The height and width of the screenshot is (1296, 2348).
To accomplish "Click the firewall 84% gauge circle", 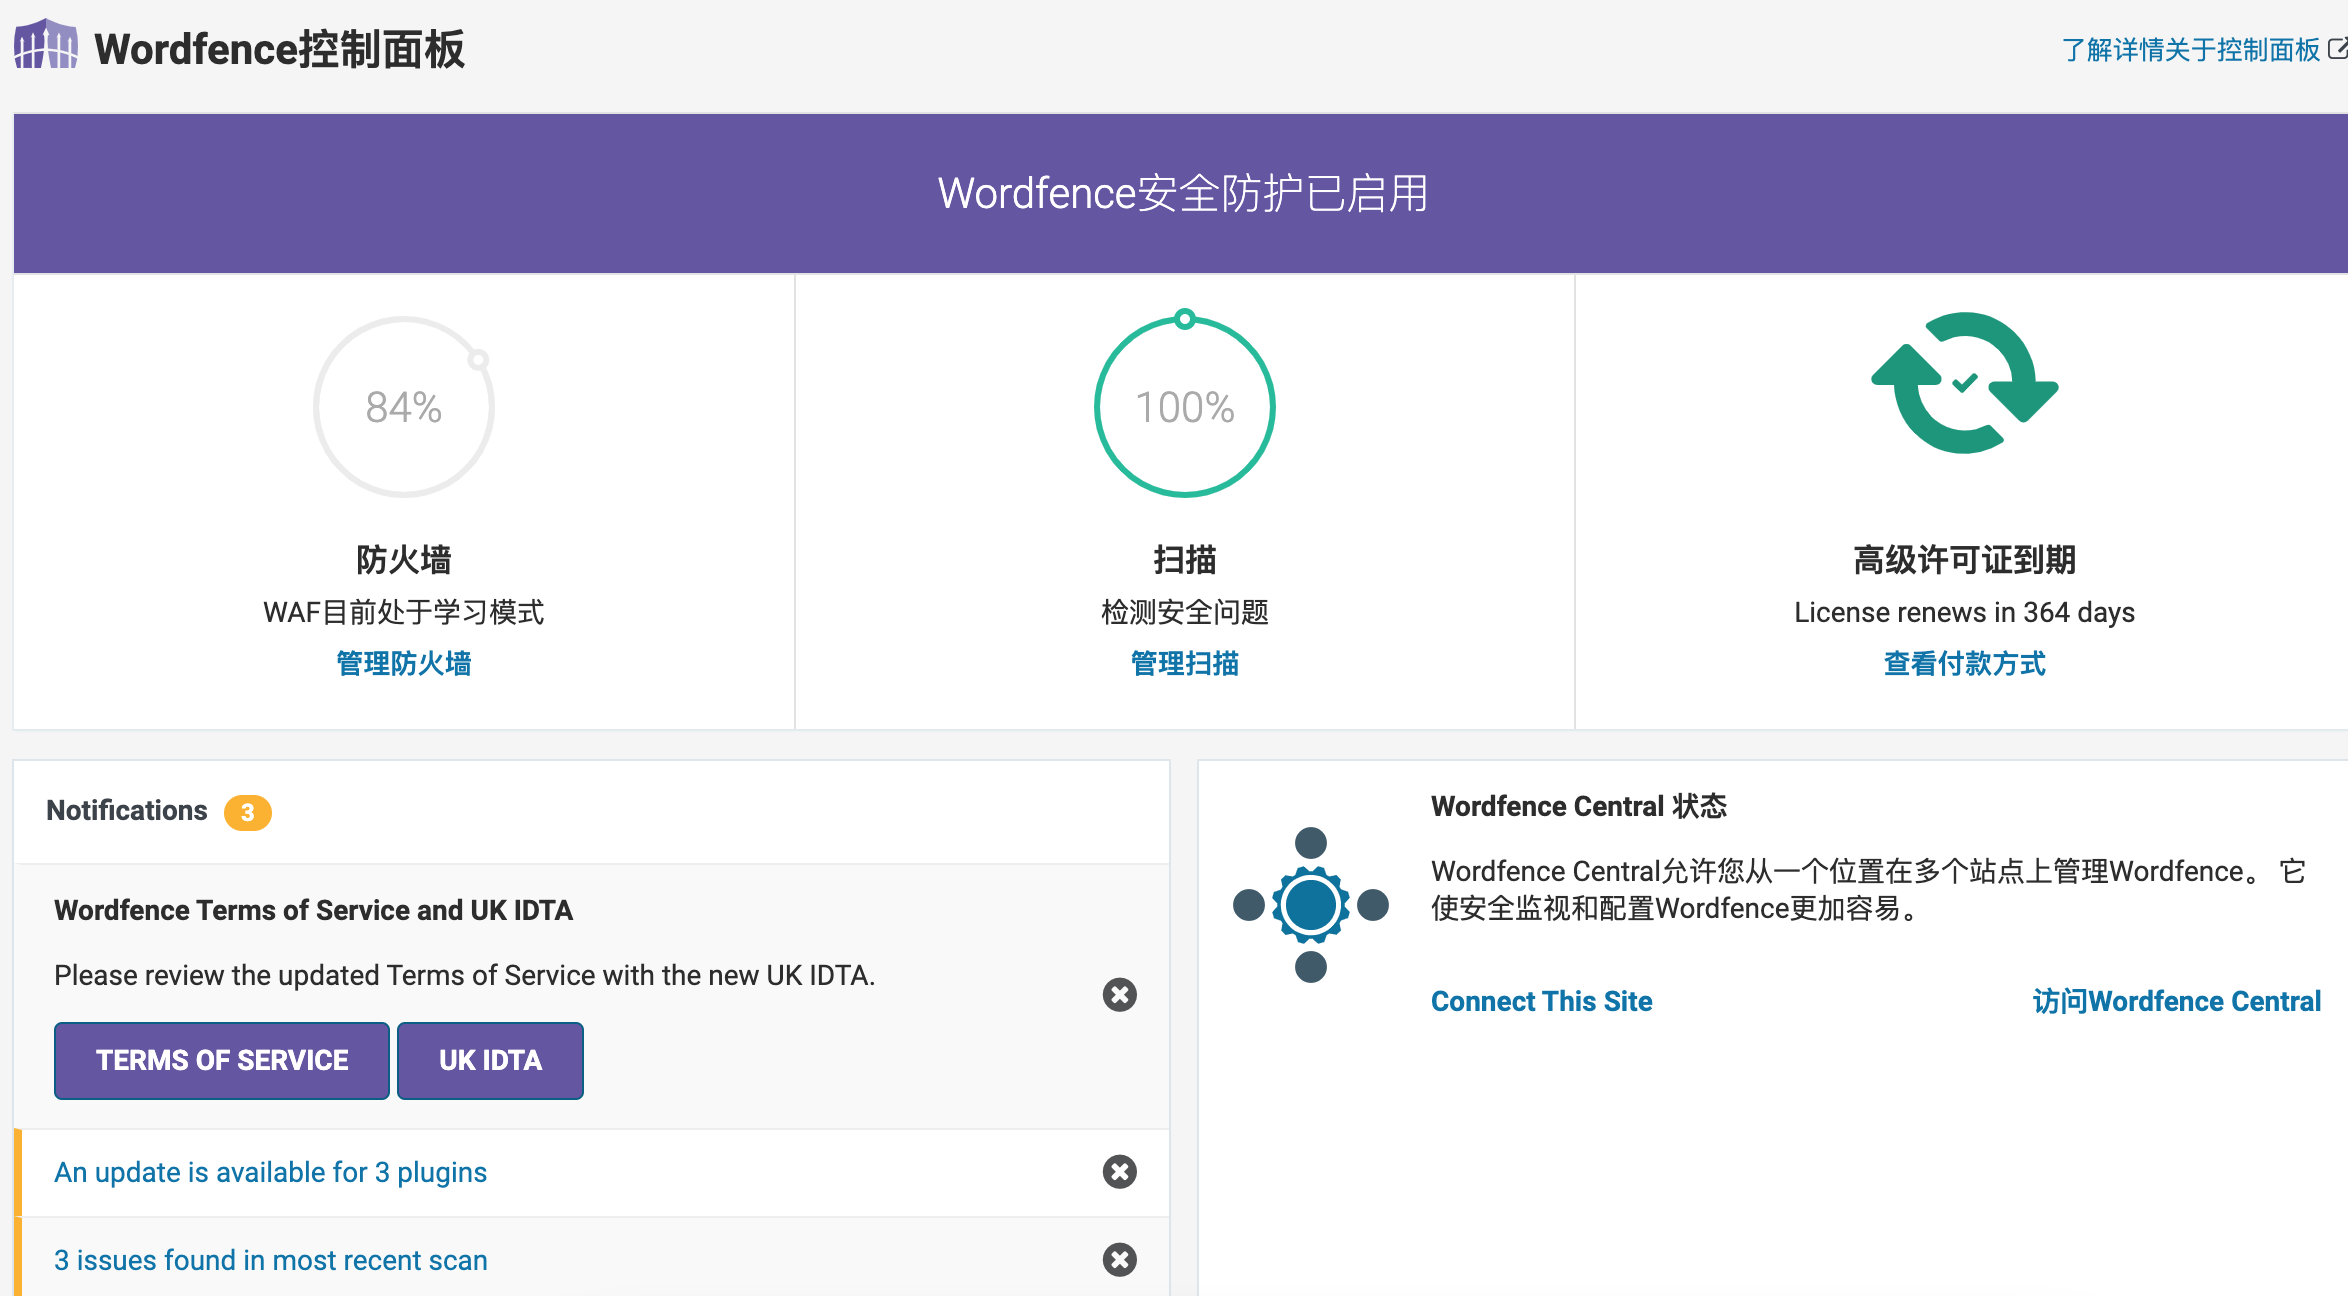I will tap(404, 404).
